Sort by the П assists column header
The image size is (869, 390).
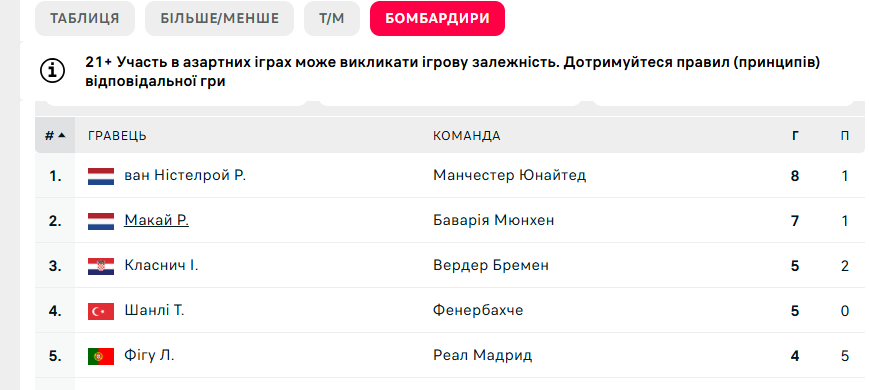pos(845,136)
